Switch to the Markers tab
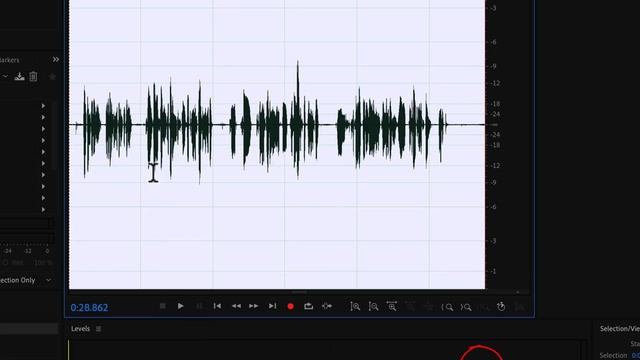 pos(9,60)
